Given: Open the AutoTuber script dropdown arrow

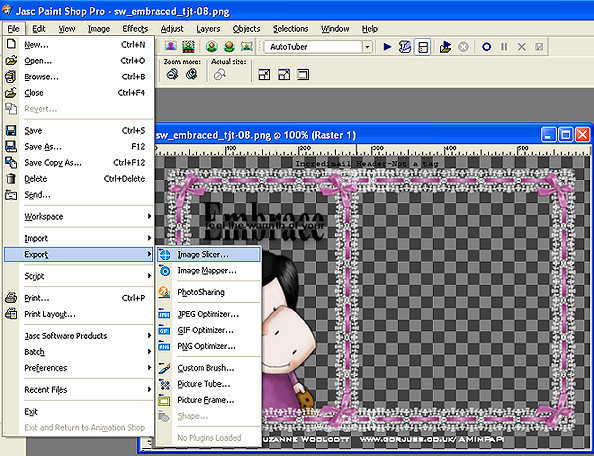Looking at the screenshot, I should pos(367,47).
